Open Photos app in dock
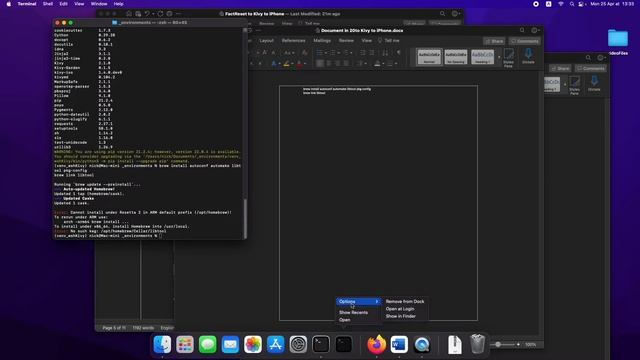The width and height of the screenshot is (640, 360). [x=253, y=344]
